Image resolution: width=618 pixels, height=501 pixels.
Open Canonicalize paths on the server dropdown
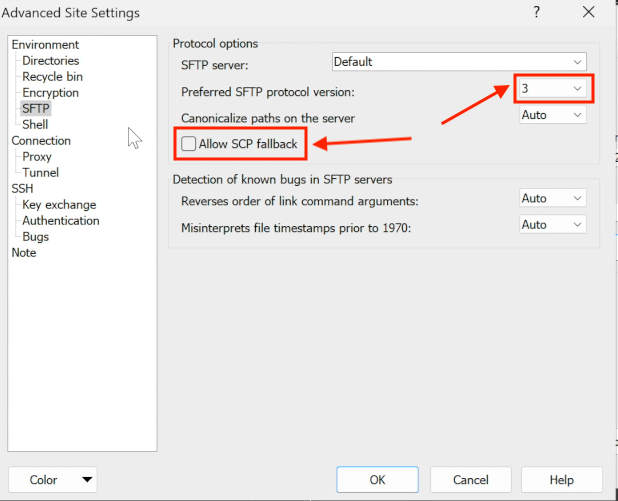point(553,115)
